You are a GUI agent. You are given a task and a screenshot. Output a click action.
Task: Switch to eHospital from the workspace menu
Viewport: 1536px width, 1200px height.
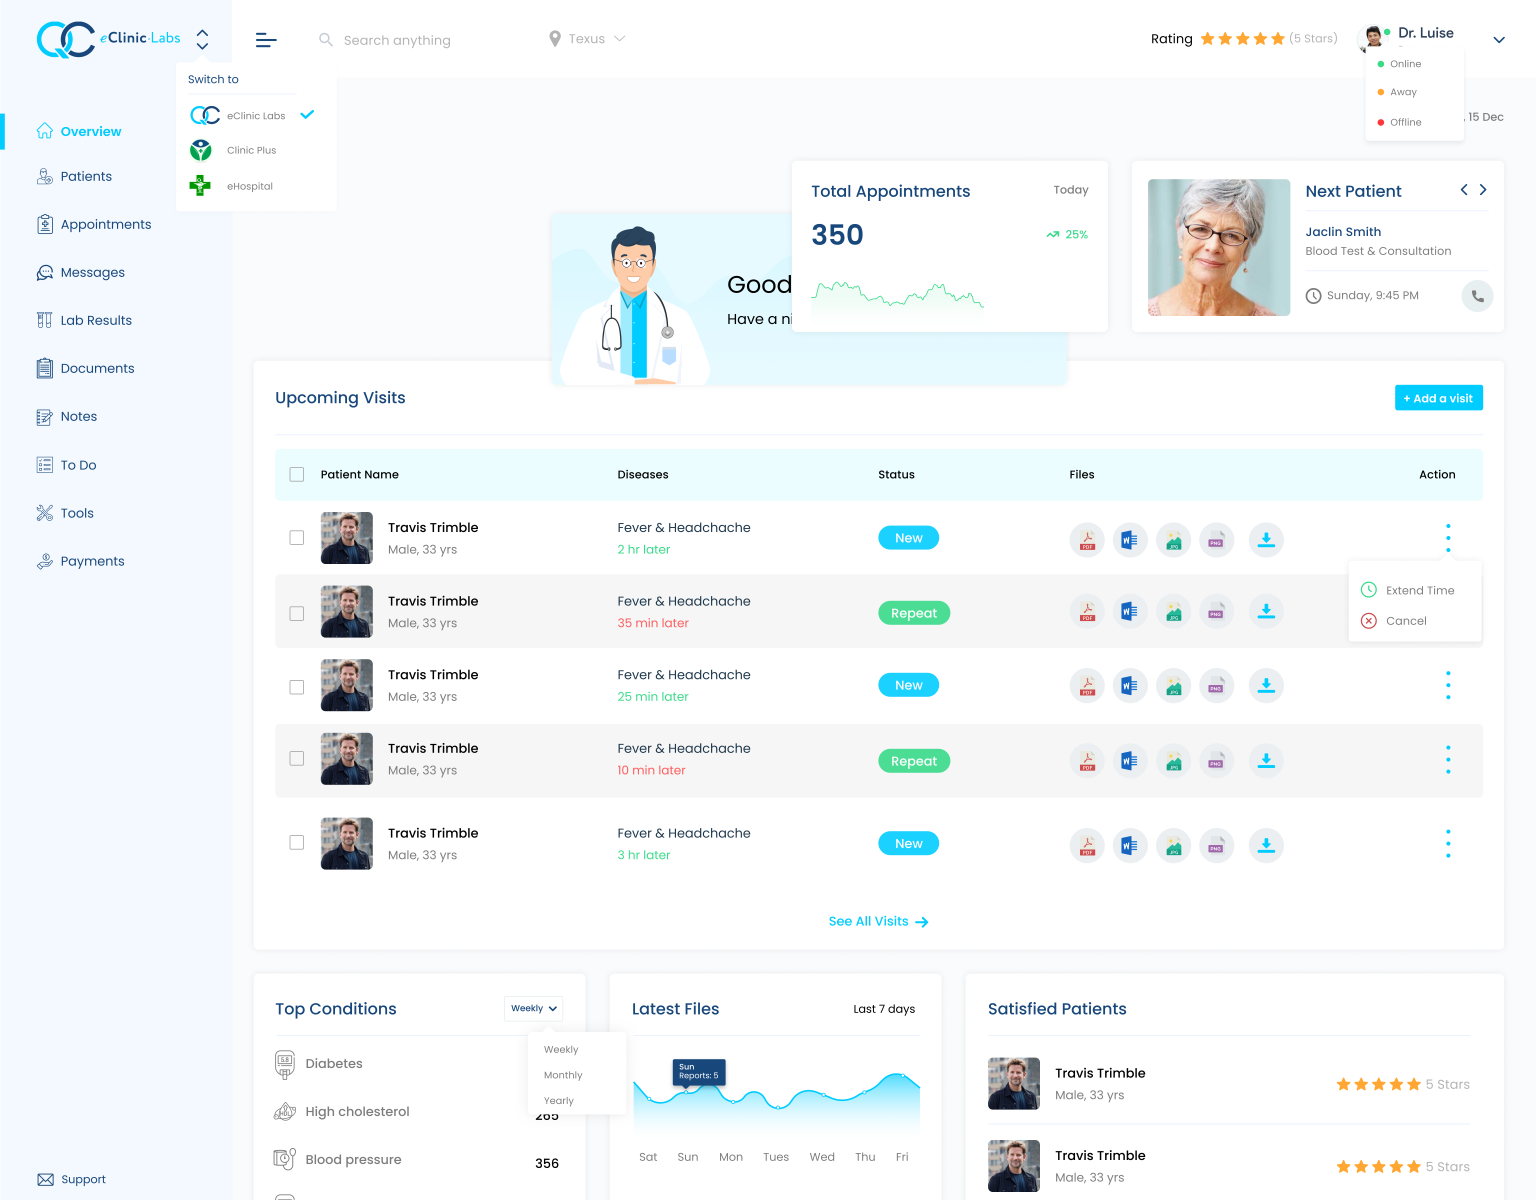point(249,186)
